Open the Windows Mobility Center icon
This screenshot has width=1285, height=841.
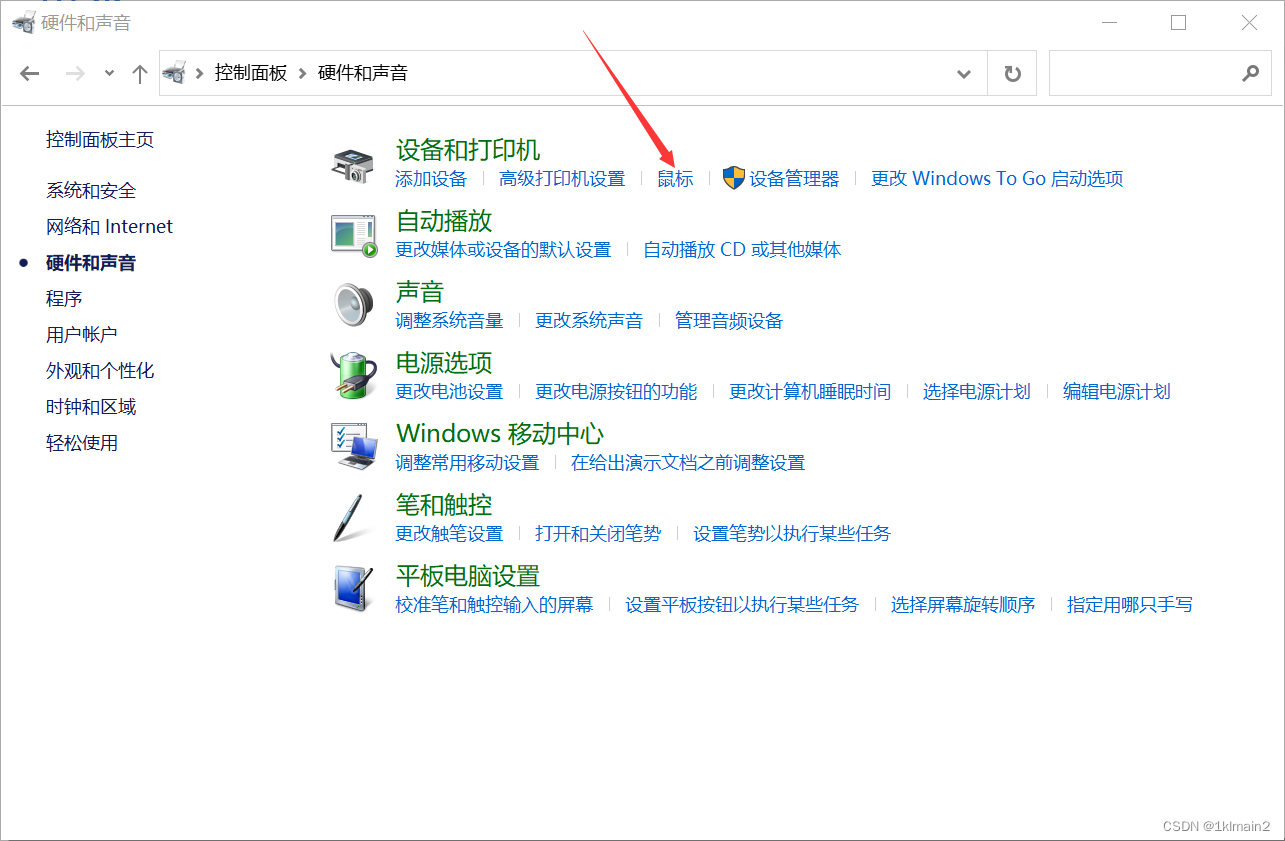pos(355,447)
